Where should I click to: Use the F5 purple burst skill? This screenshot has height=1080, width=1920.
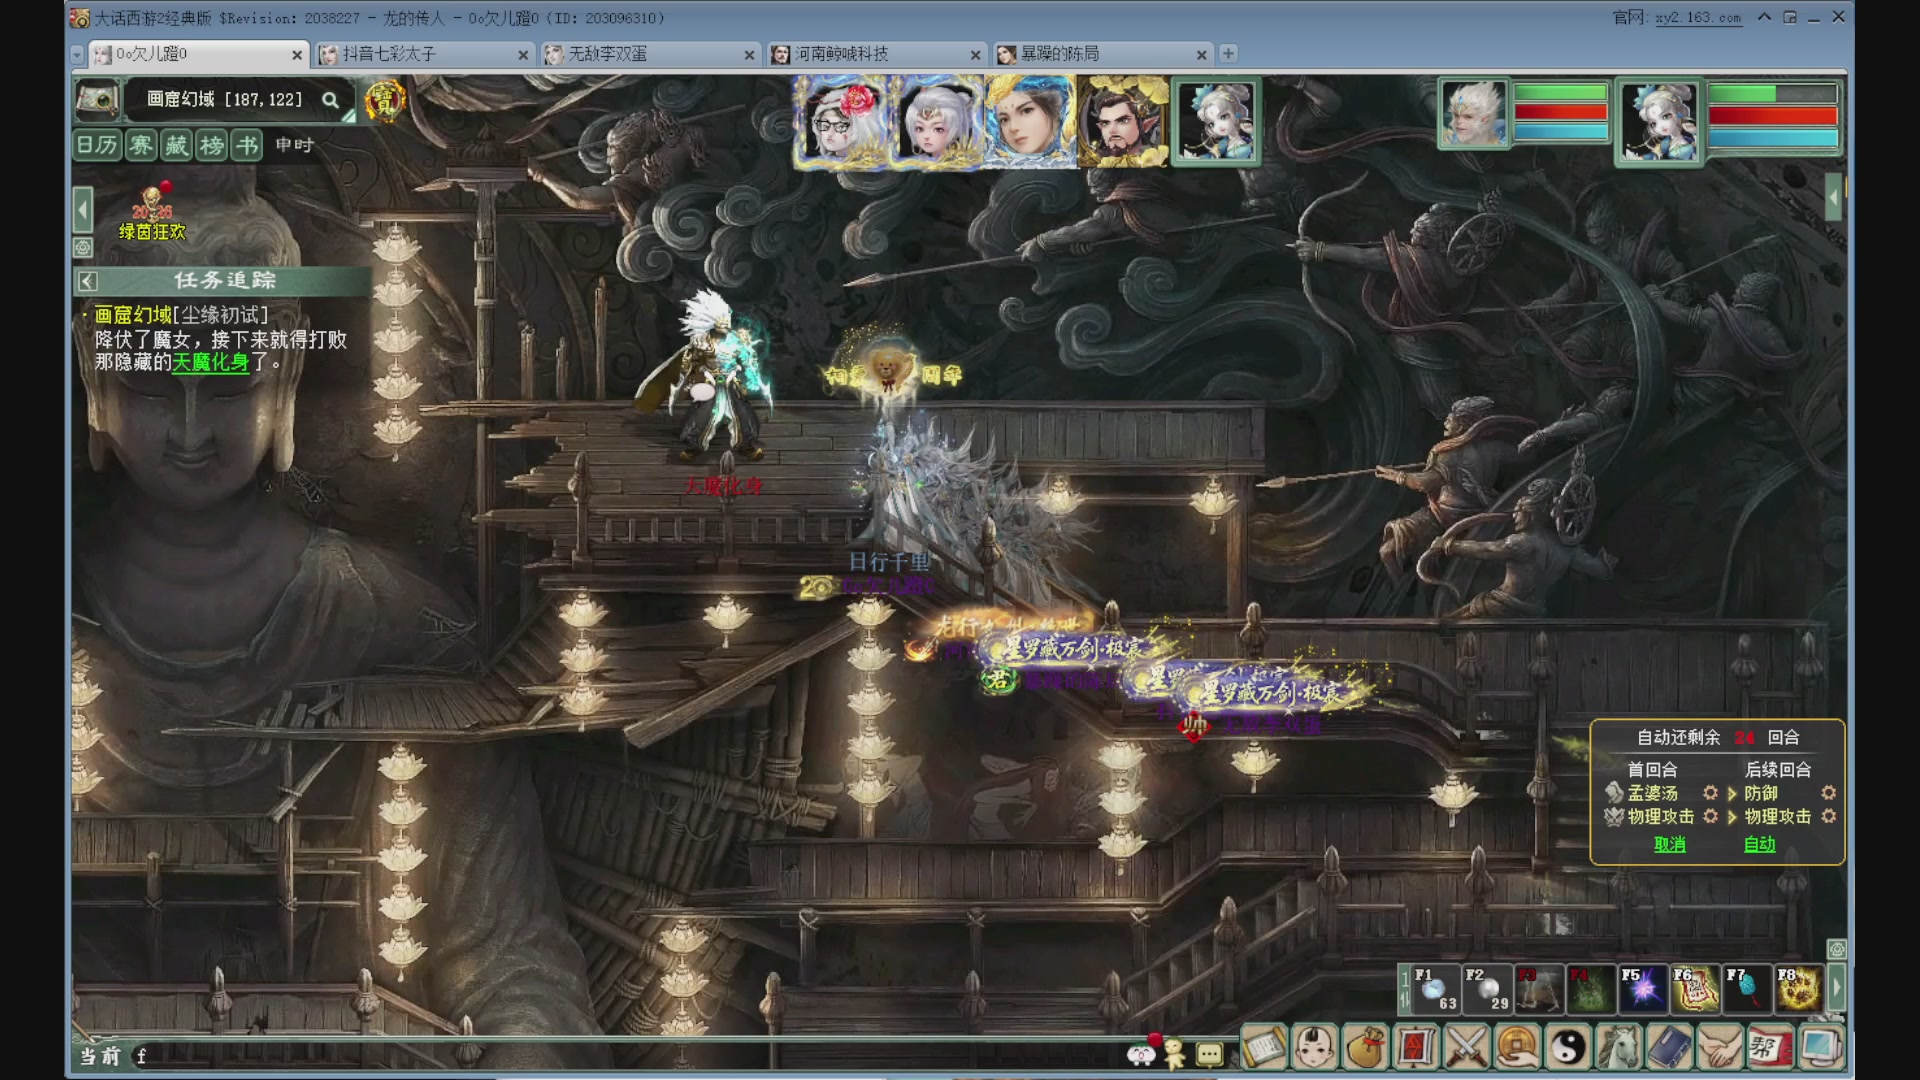pyautogui.click(x=1643, y=989)
